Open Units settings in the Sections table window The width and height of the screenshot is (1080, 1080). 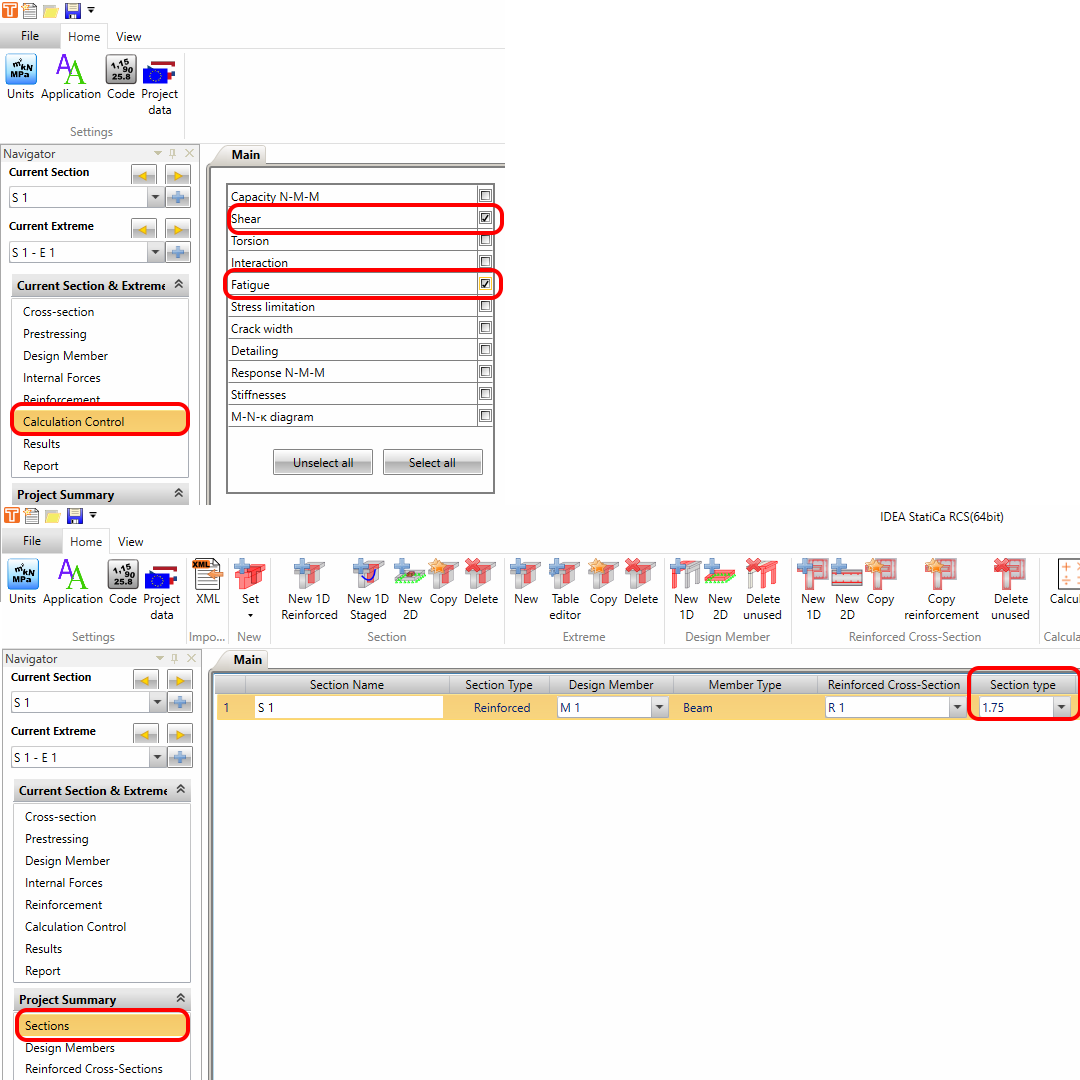[23, 582]
